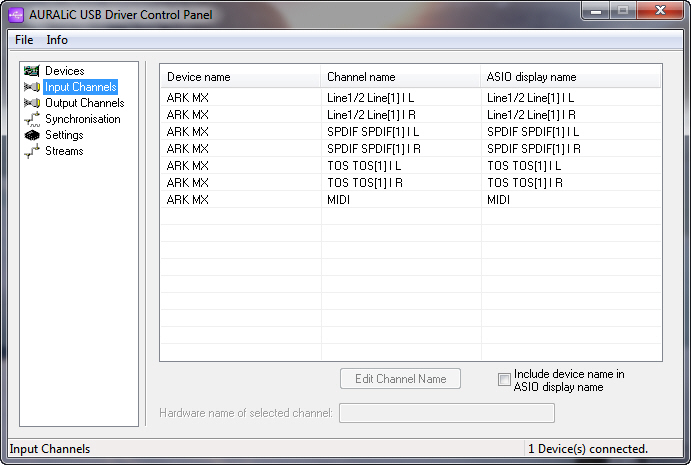Click the Hardware name of selected channel field

click(446, 413)
